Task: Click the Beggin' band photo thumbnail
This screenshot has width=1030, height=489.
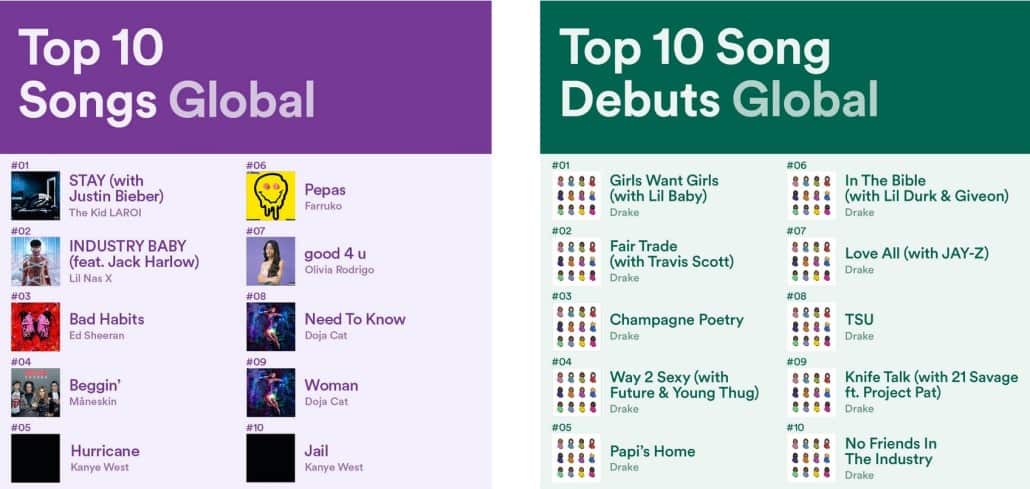Action: tap(35, 392)
